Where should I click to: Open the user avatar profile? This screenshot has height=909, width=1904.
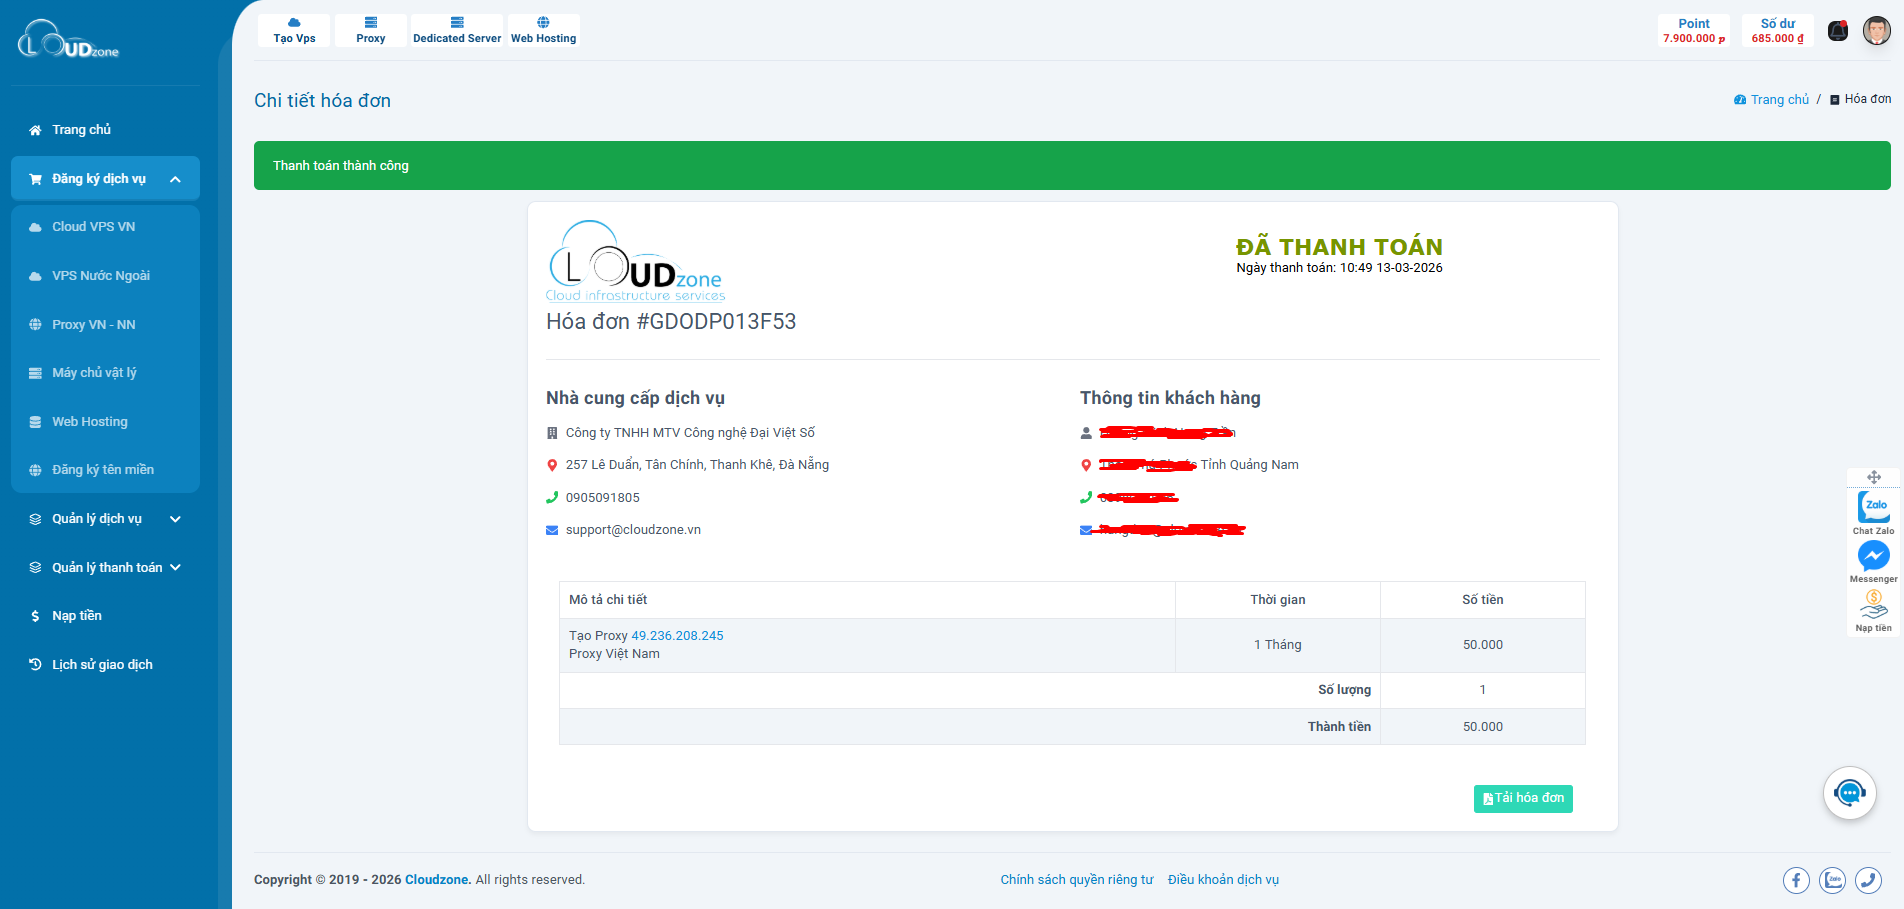point(1876,31)
